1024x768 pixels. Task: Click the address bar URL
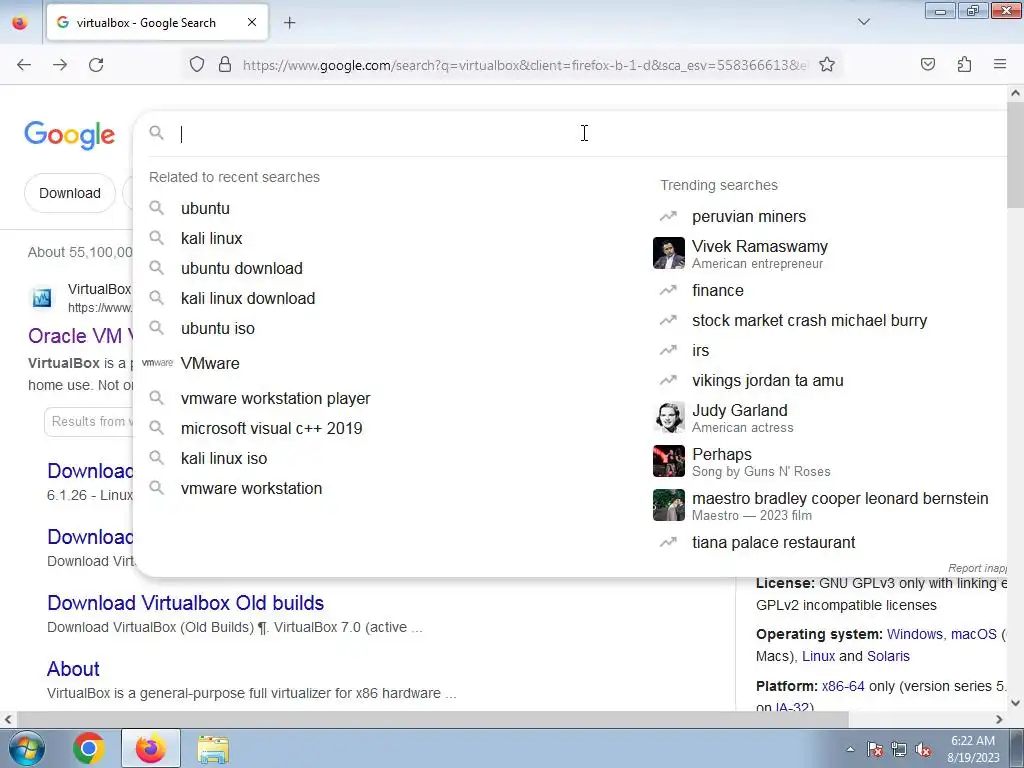point(524,65)
